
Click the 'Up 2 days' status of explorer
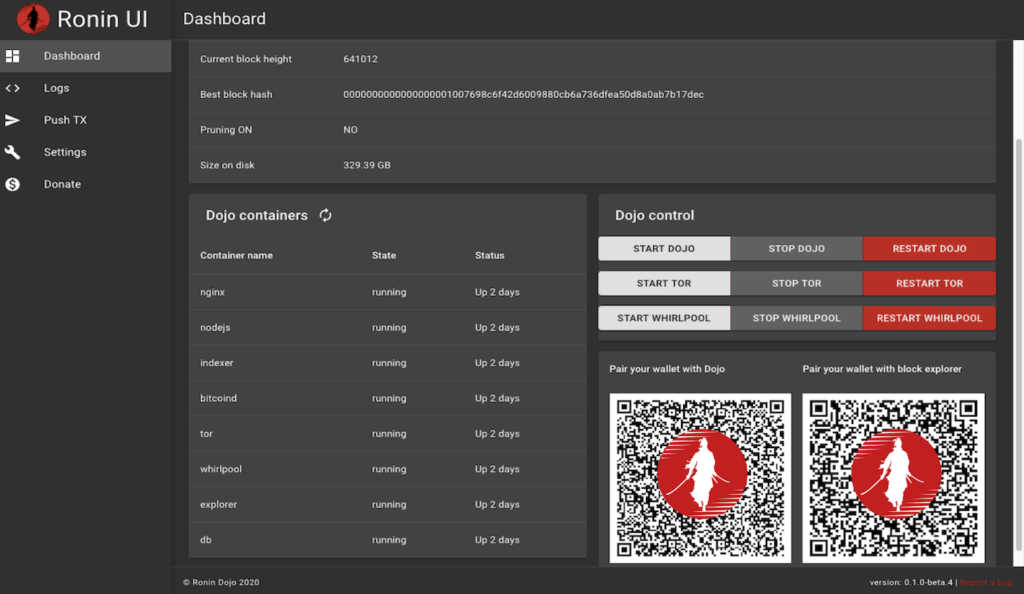tap(497, 505)
